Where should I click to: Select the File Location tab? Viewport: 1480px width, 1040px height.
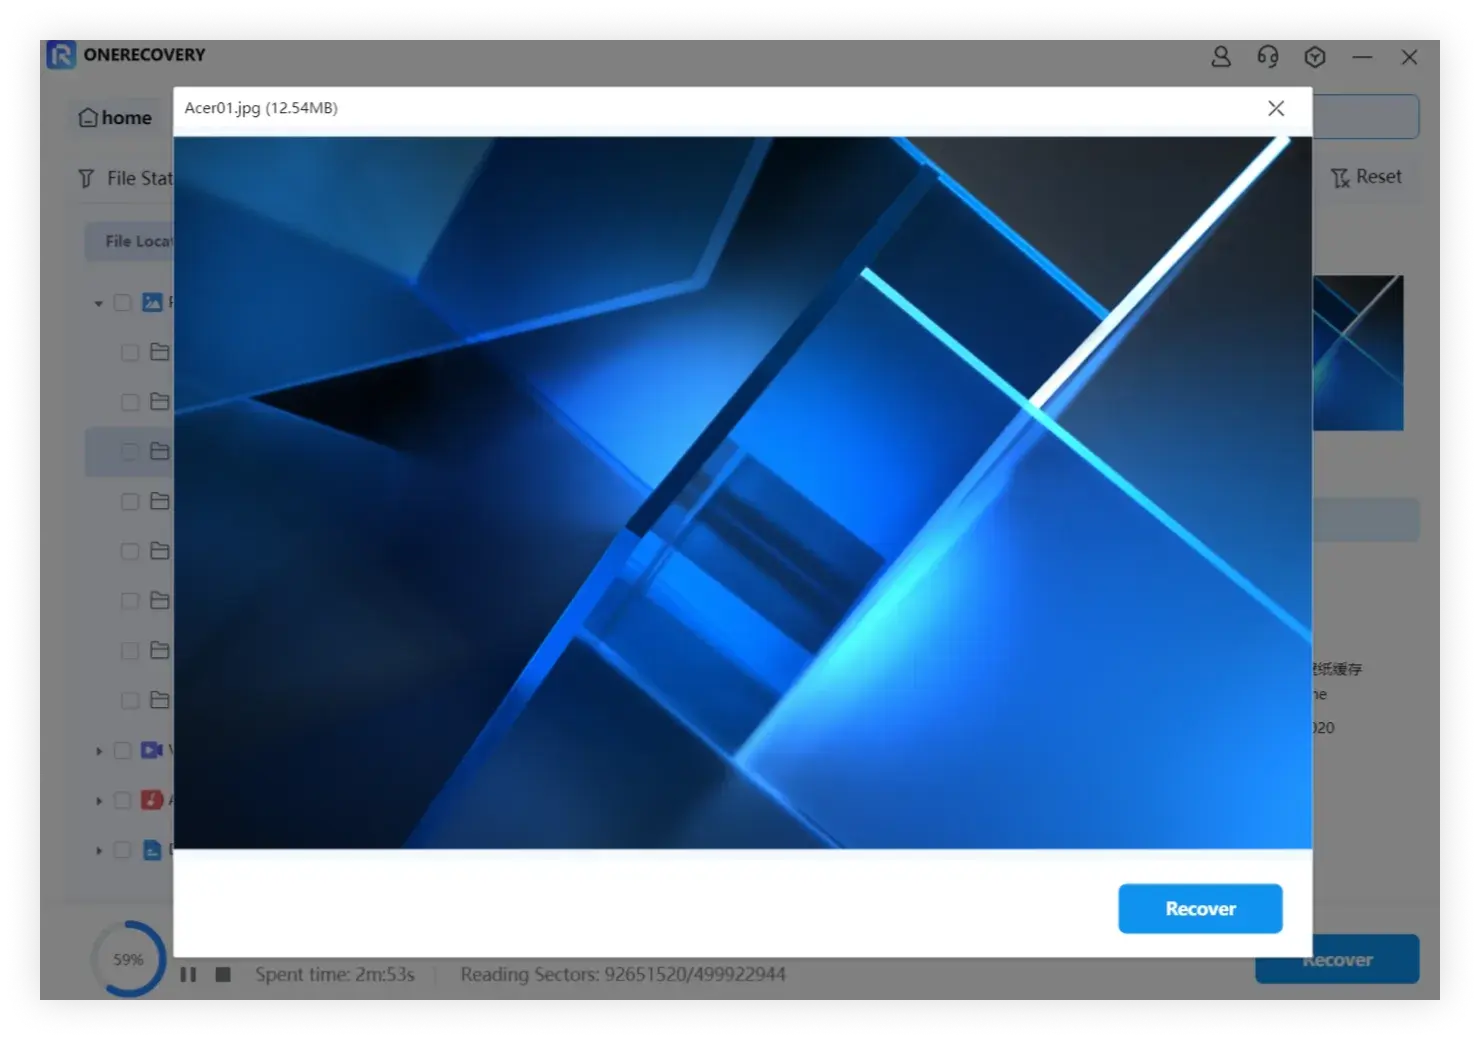tap(135, 241)
